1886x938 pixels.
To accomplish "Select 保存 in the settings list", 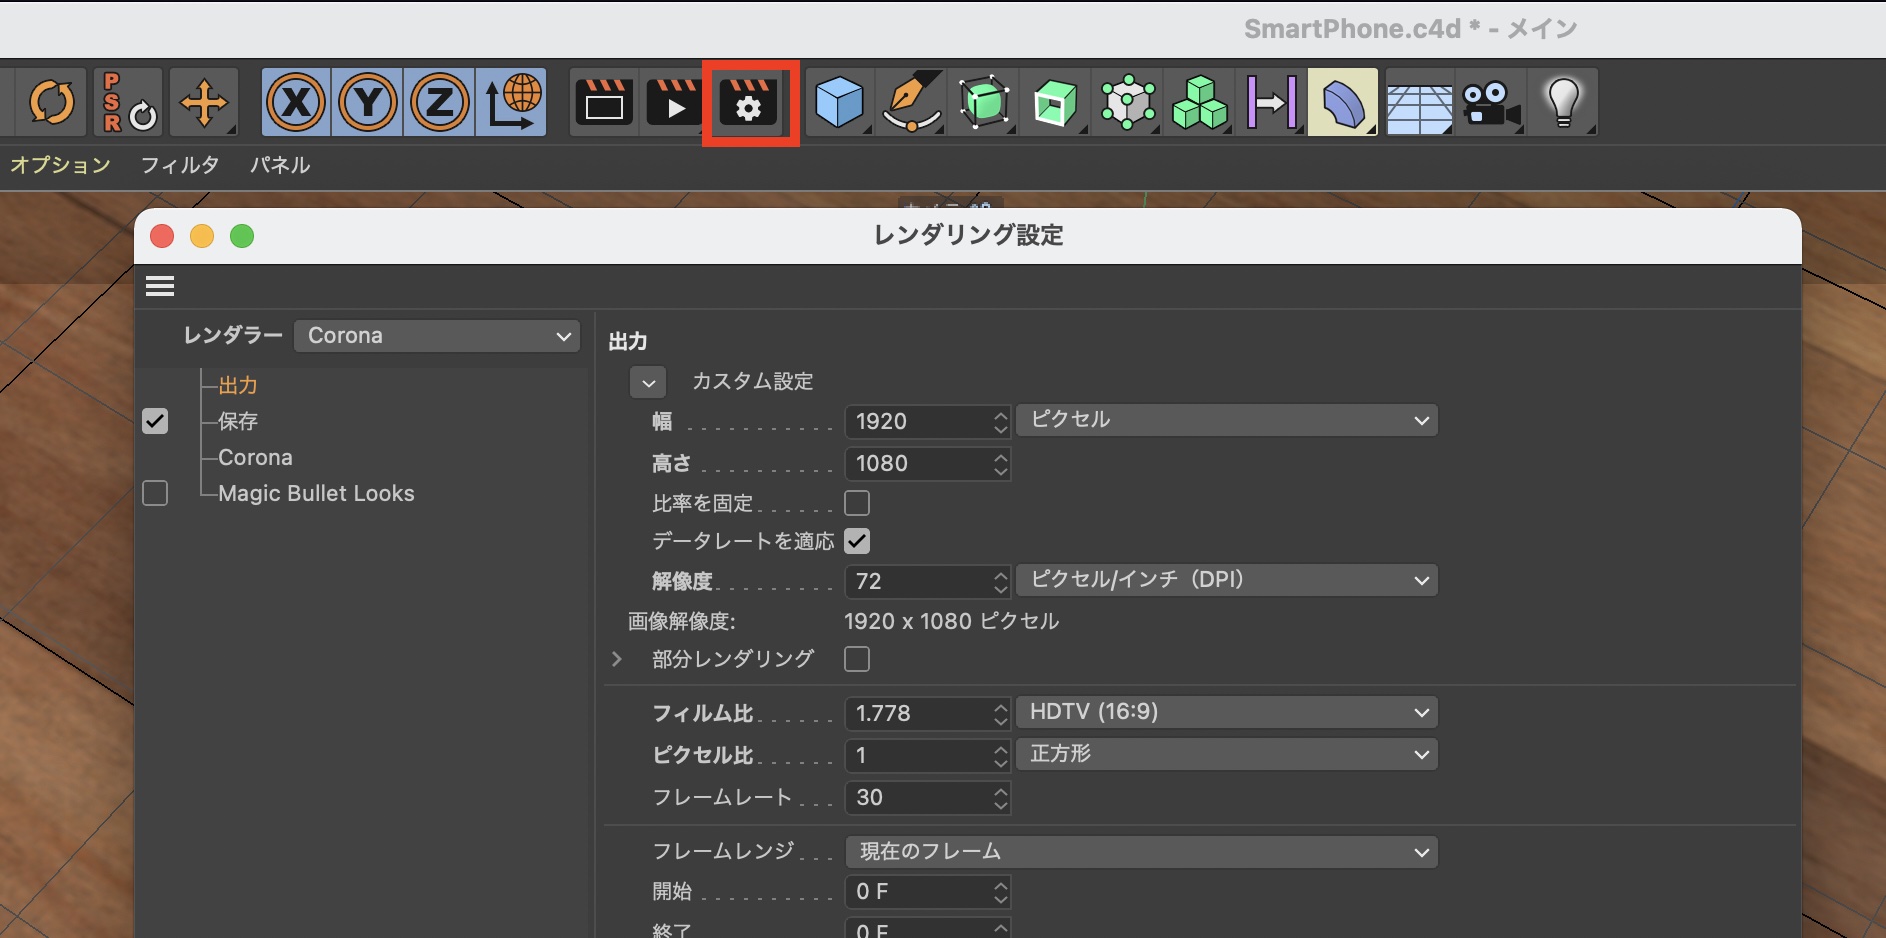I will pos(238,421).
